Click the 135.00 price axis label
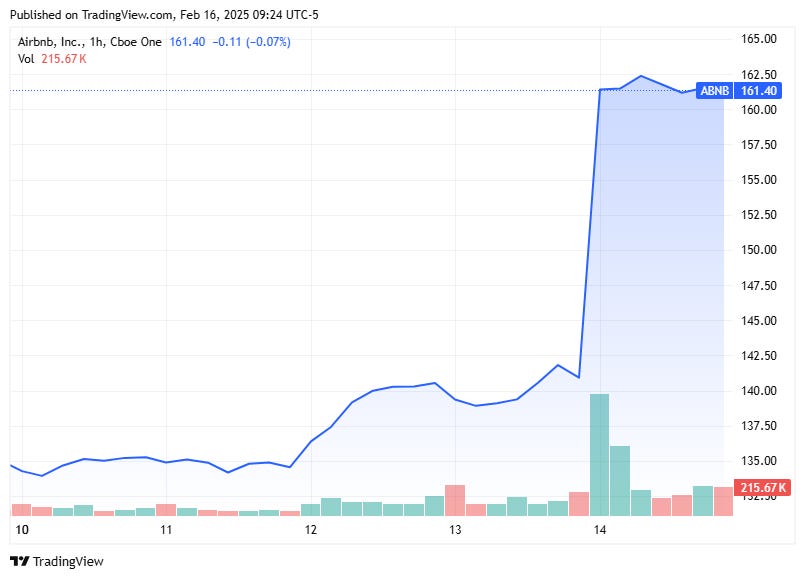805x579 pixels. pos(758,460)
